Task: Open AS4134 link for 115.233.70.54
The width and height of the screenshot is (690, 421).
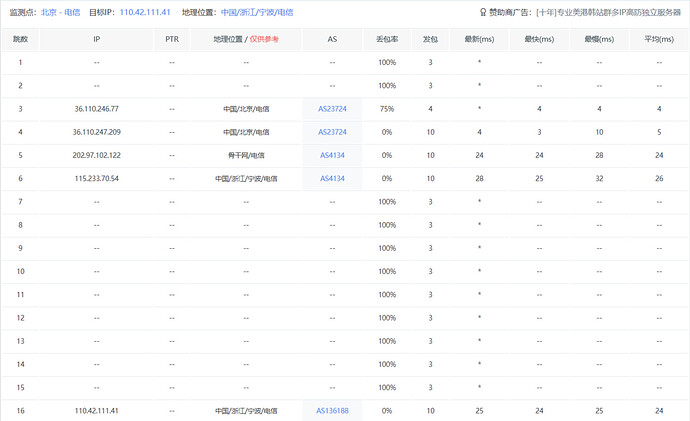Action: (x=332, y=179)
